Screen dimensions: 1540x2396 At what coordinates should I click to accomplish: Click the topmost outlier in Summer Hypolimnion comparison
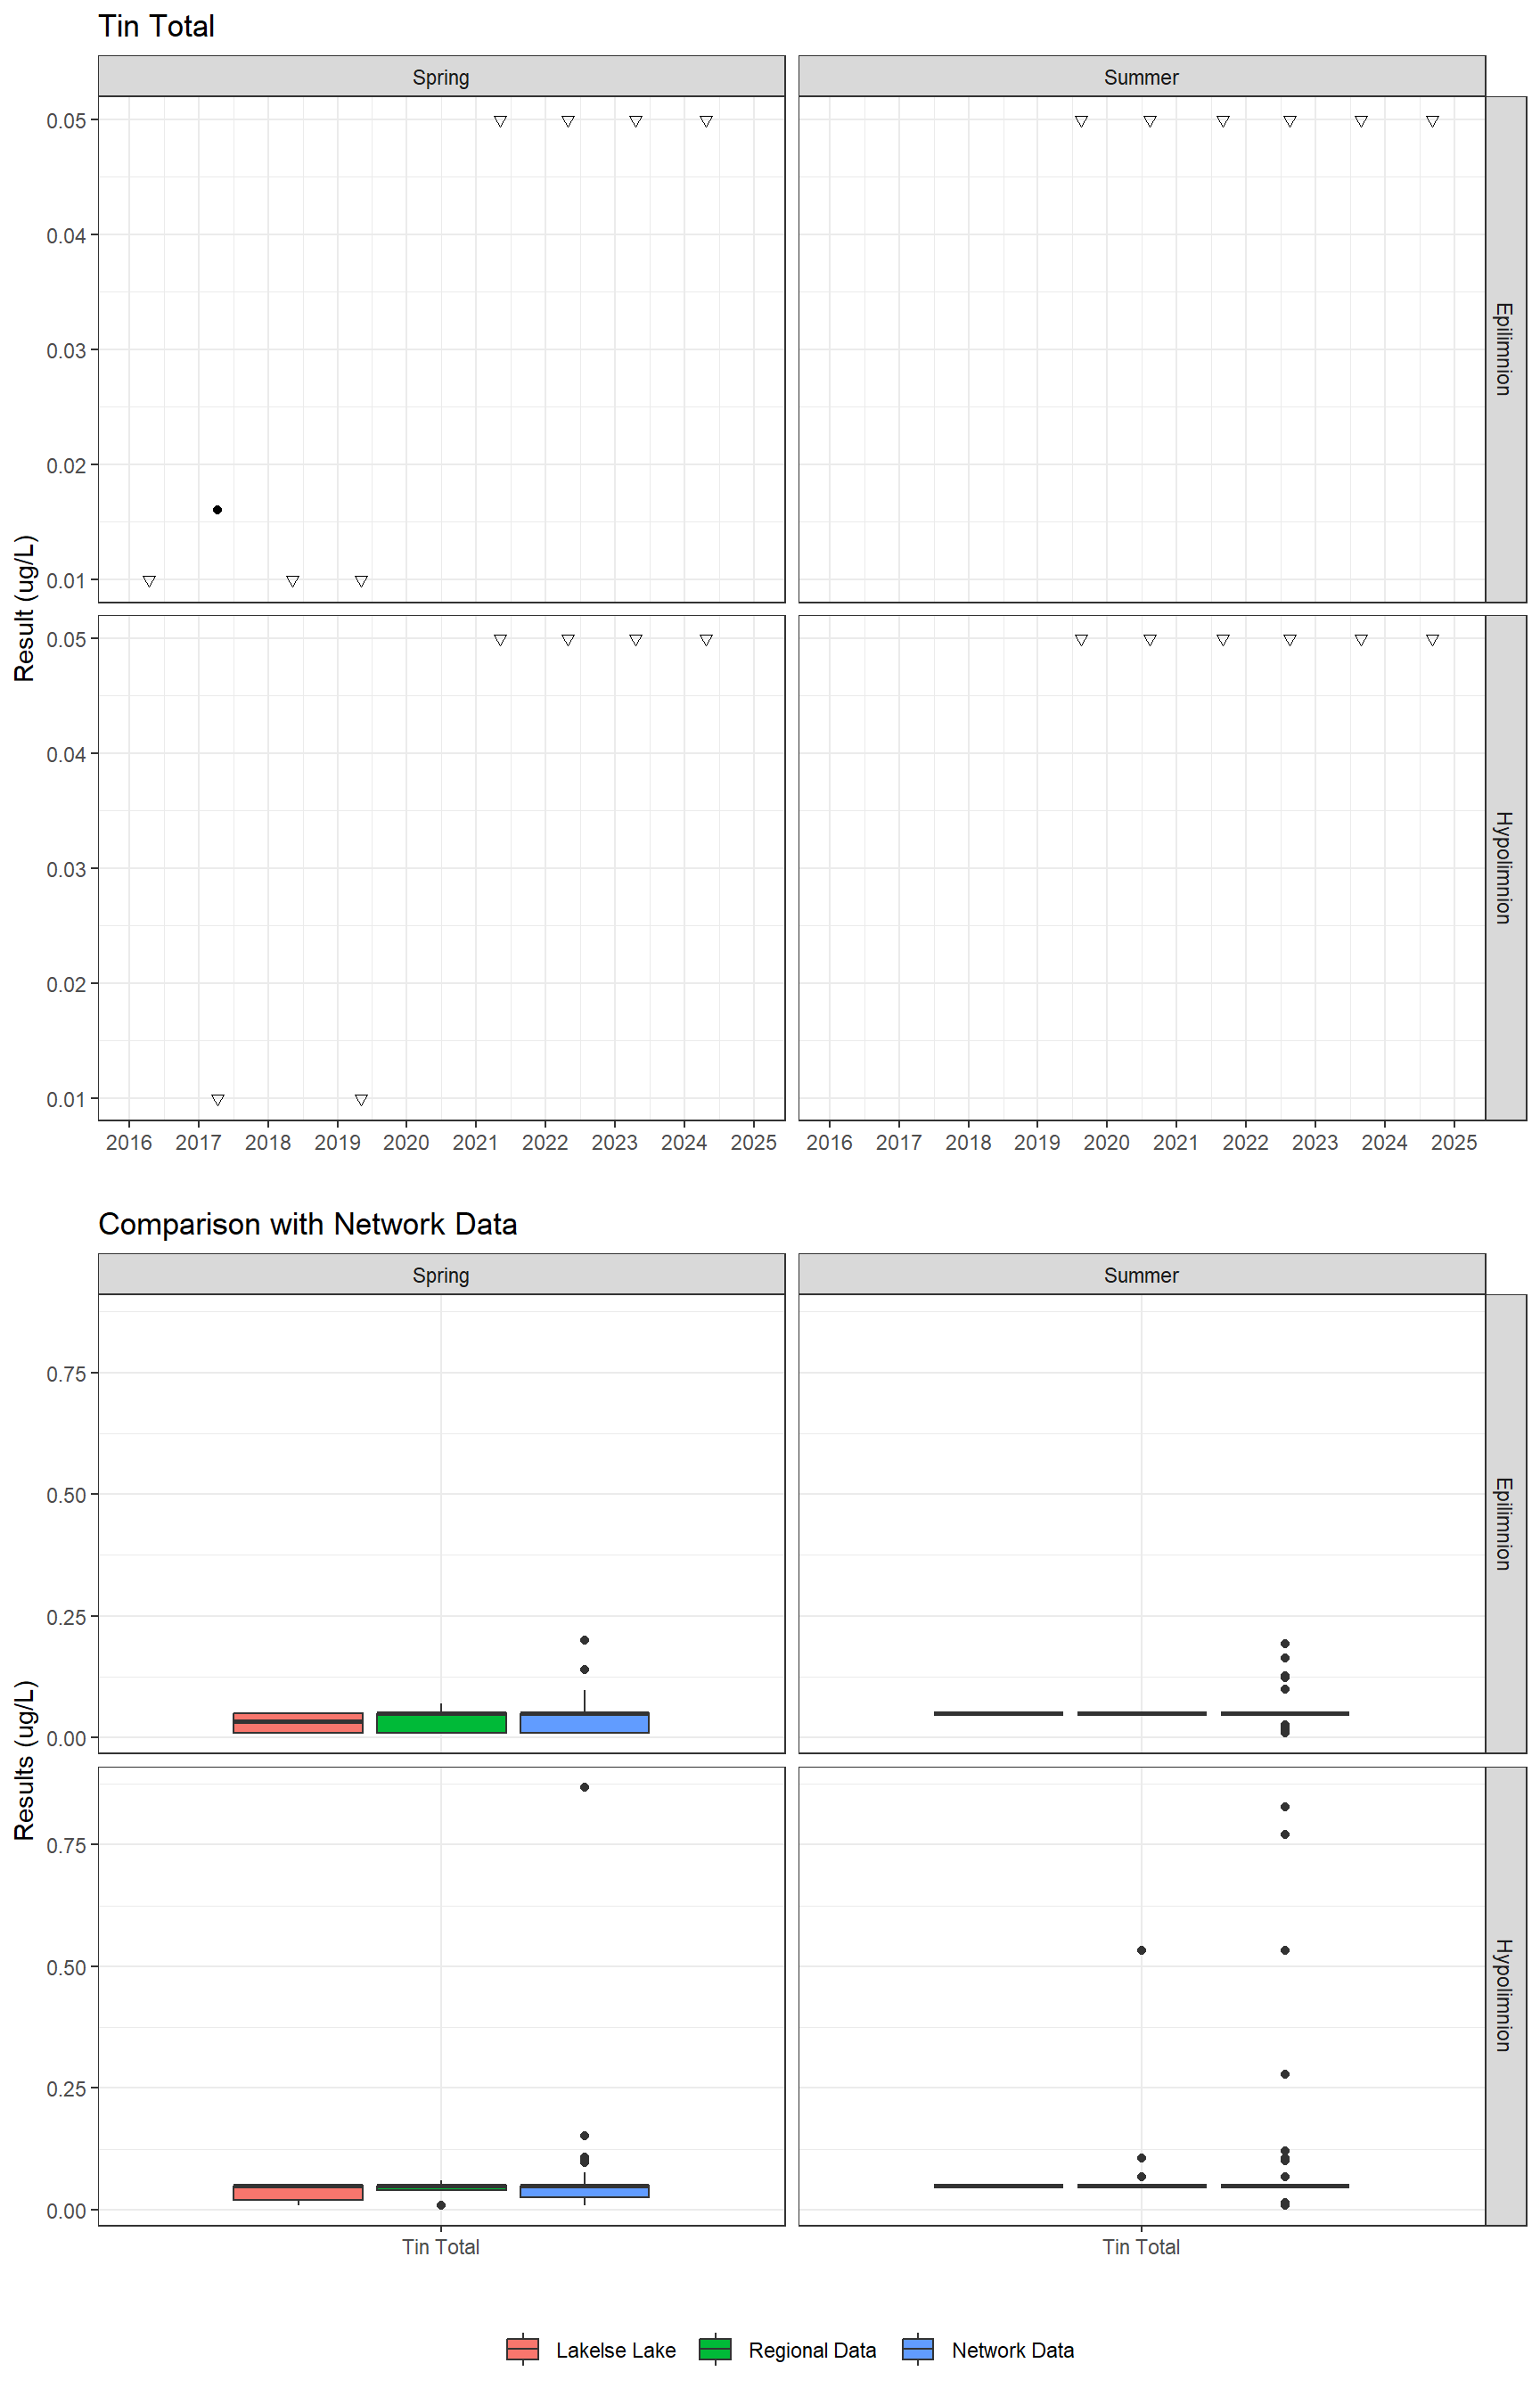[x=1285, y=1807]
